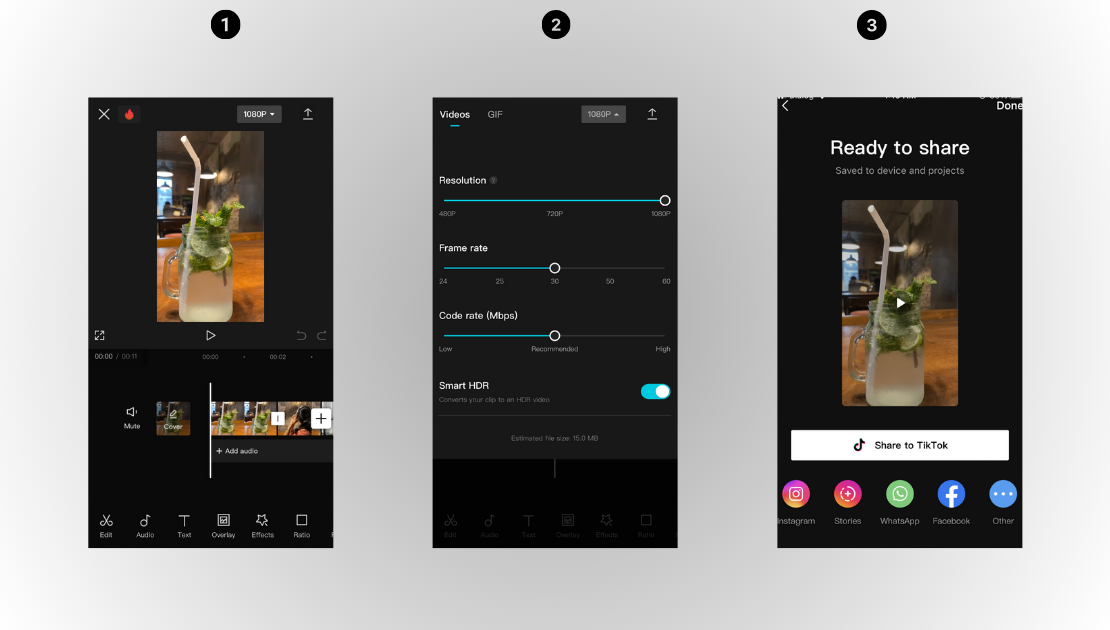Click the Estimated file size text
This screenshot has height=630, width=1110.
point(554,438)
